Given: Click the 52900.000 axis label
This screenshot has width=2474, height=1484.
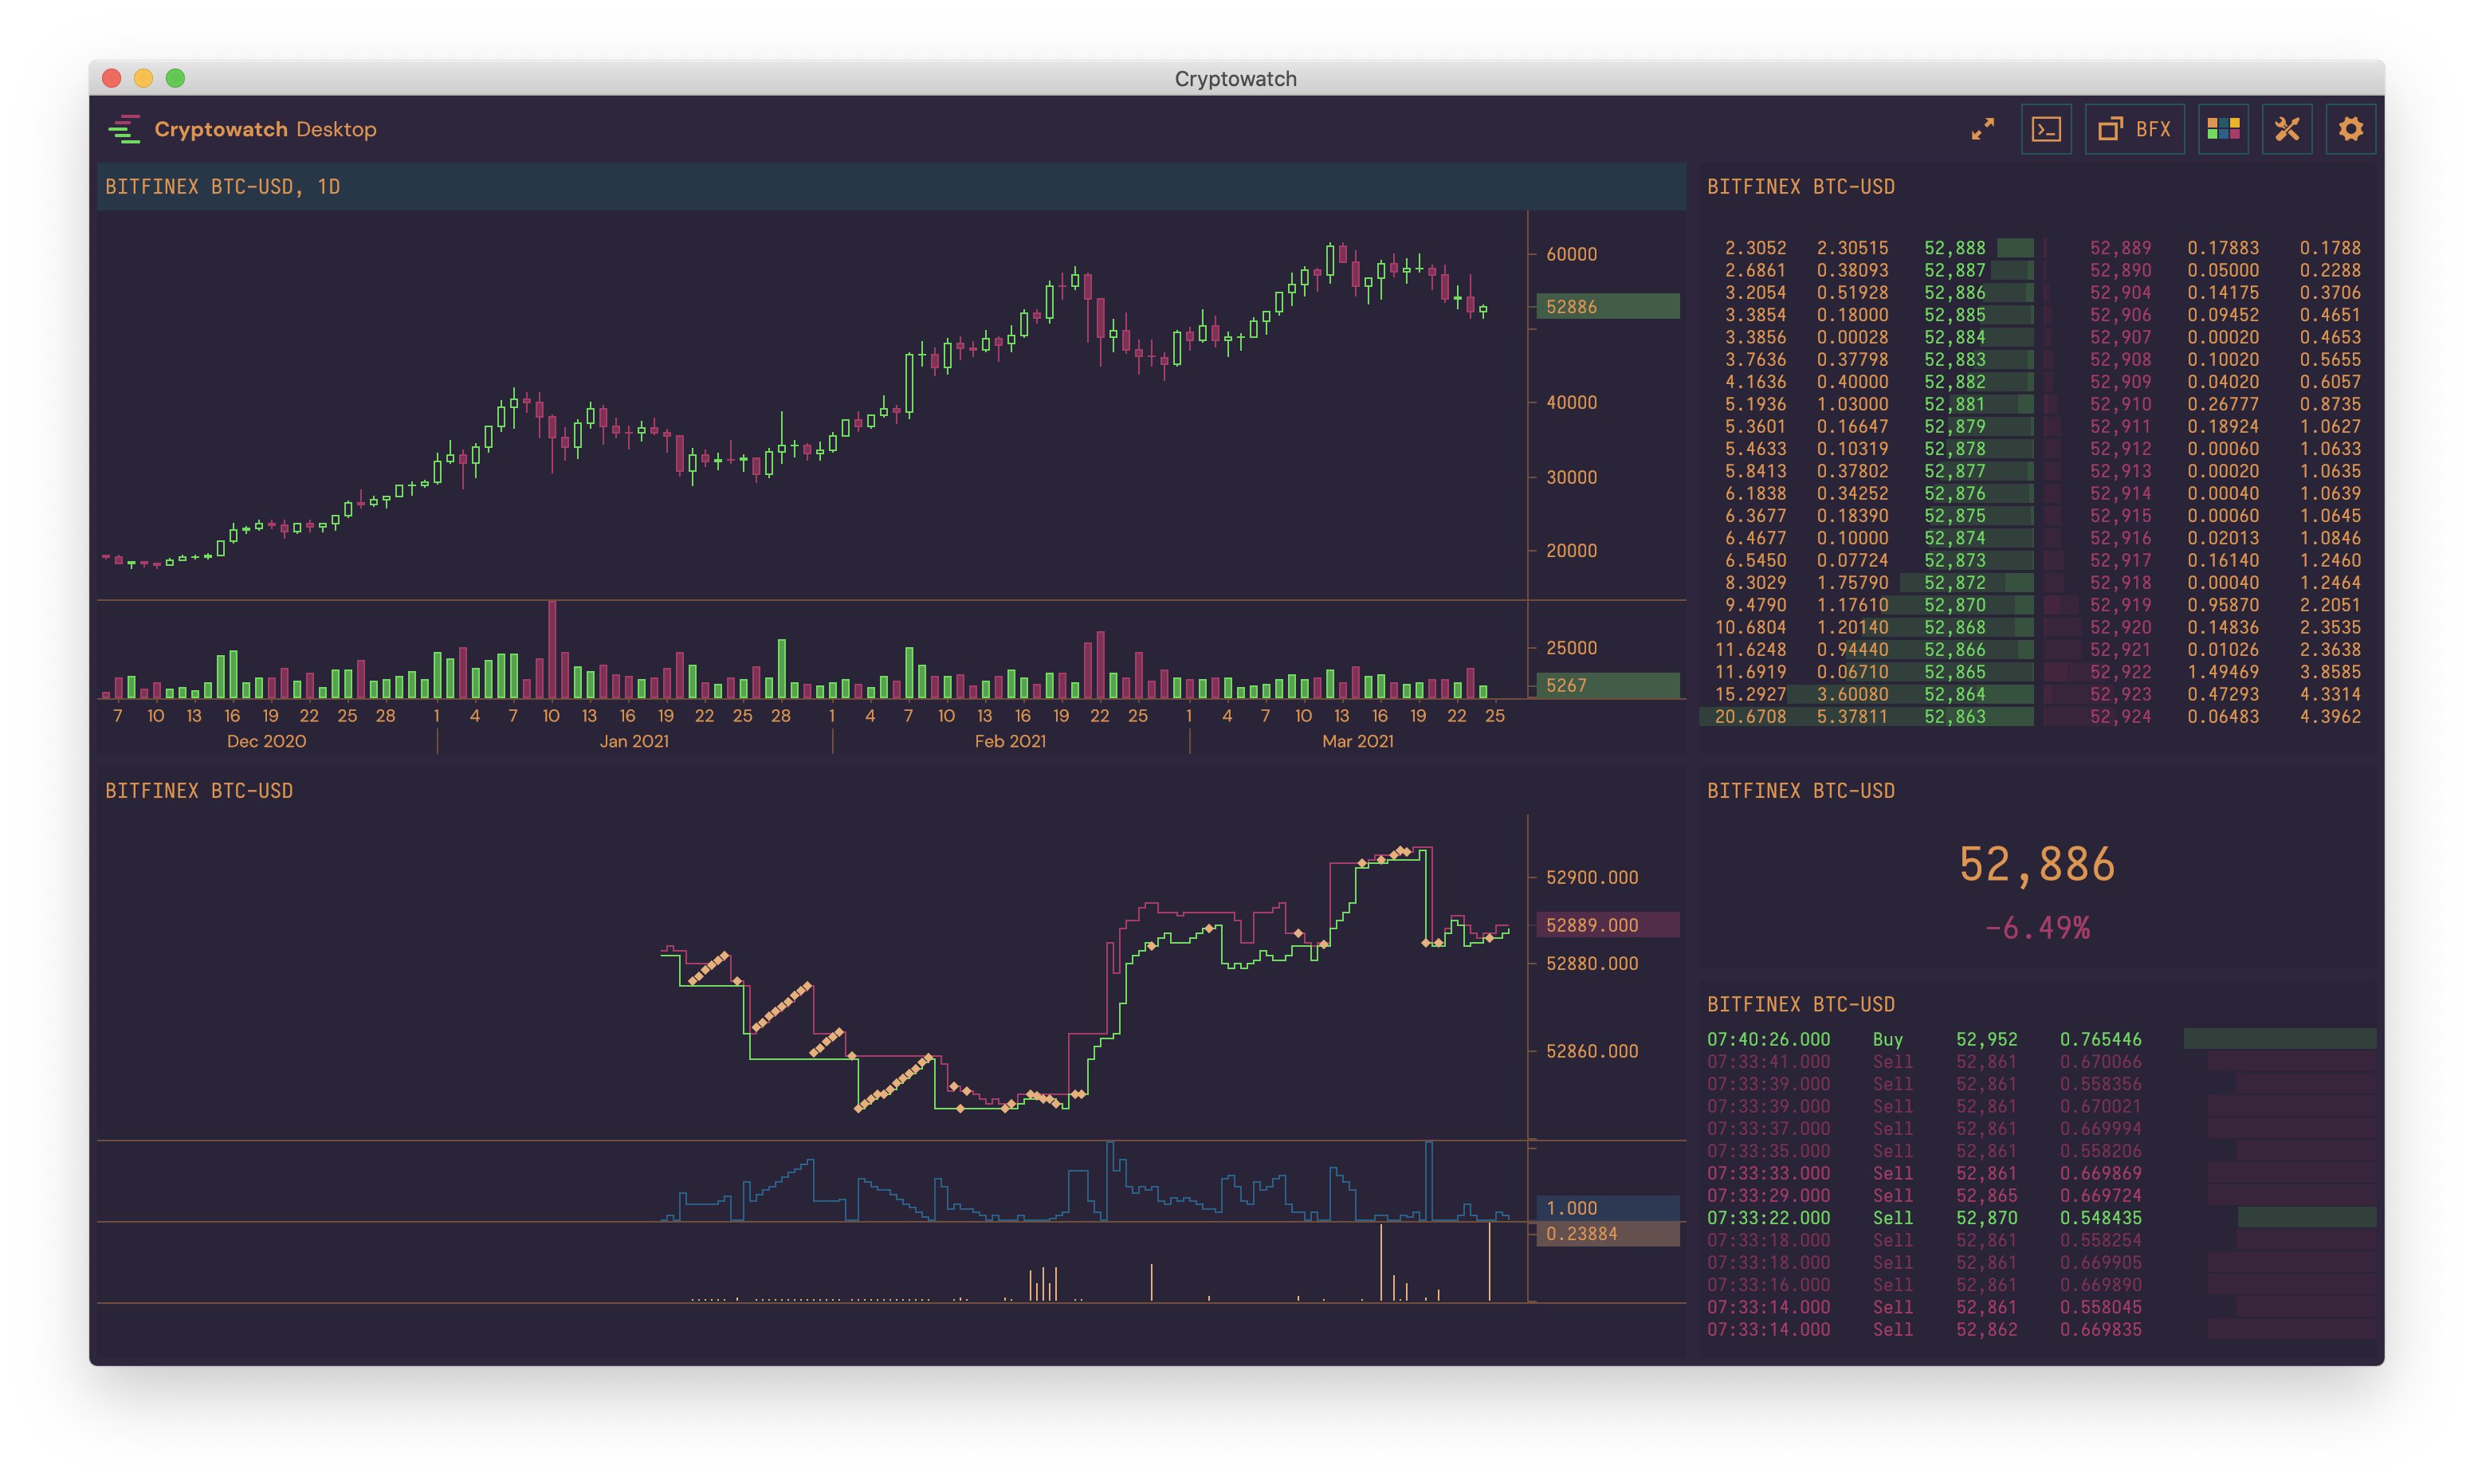Looking at the screenshot, I should point(1592,877).
